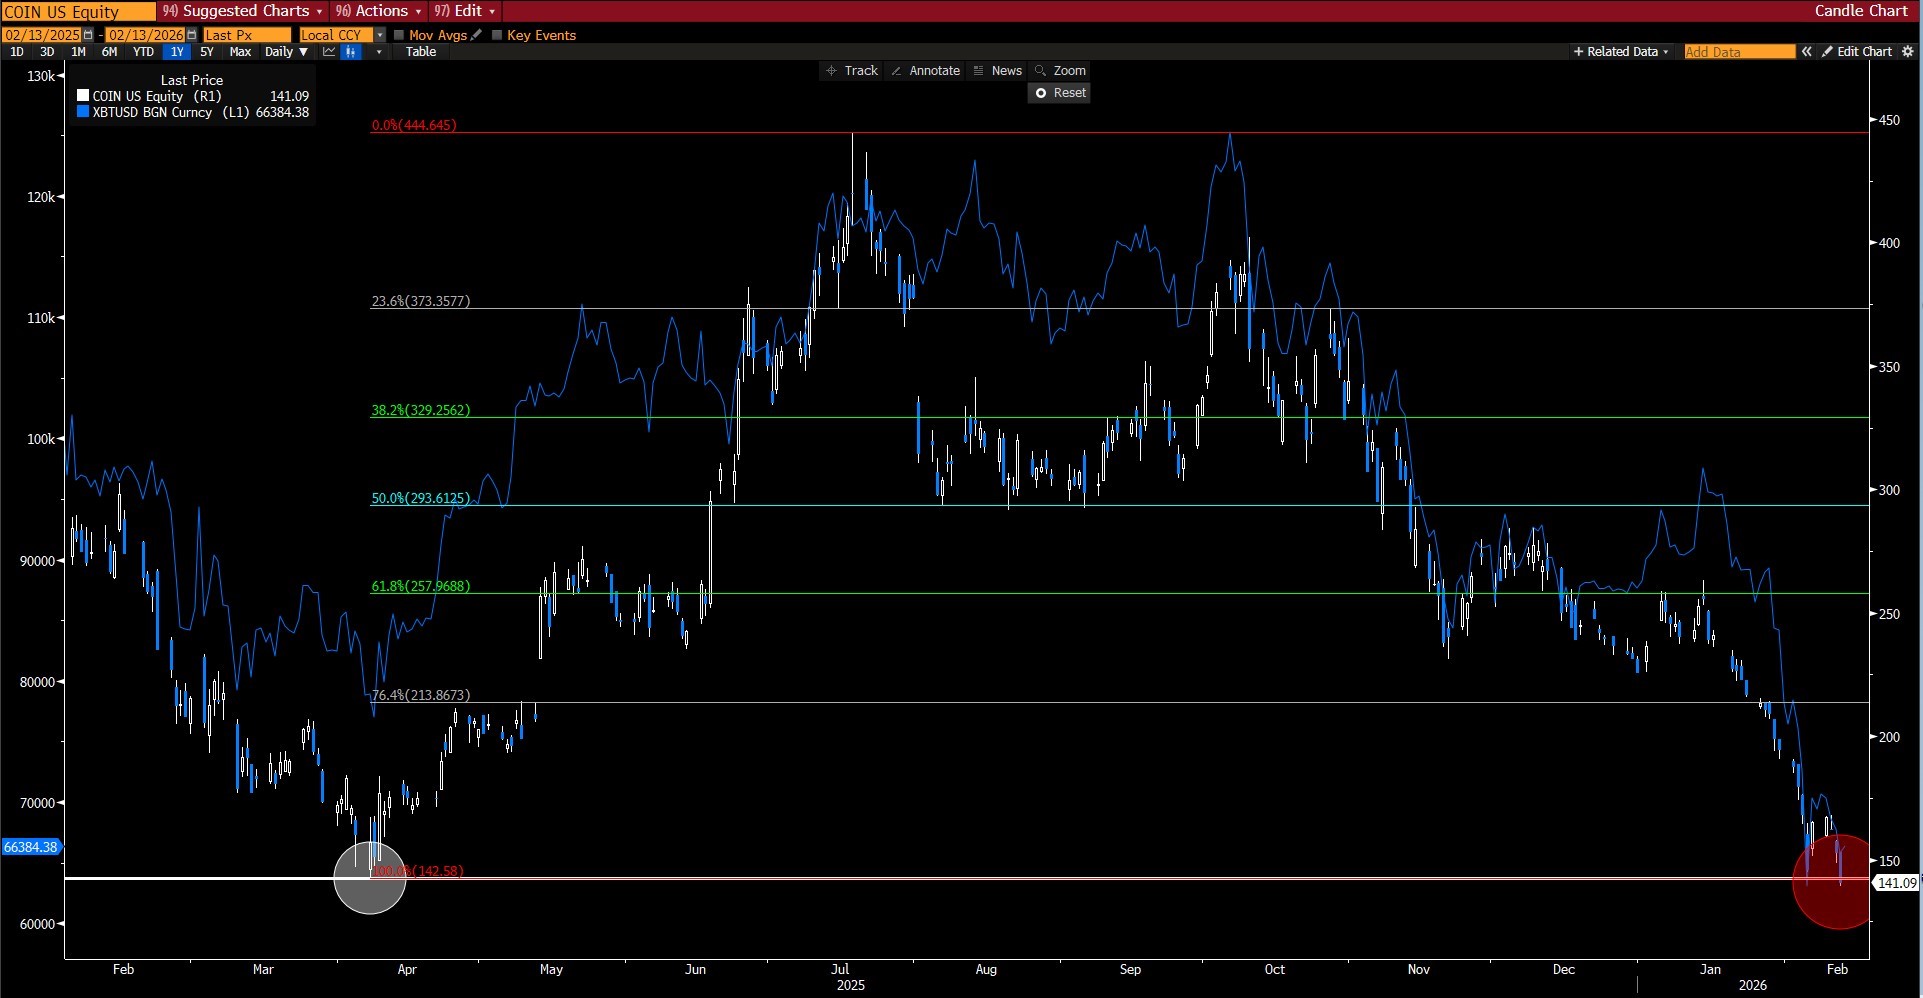Open chart settings gear icon
This screenshot has height=998, width=1923.
click(x=1907, y=52)
